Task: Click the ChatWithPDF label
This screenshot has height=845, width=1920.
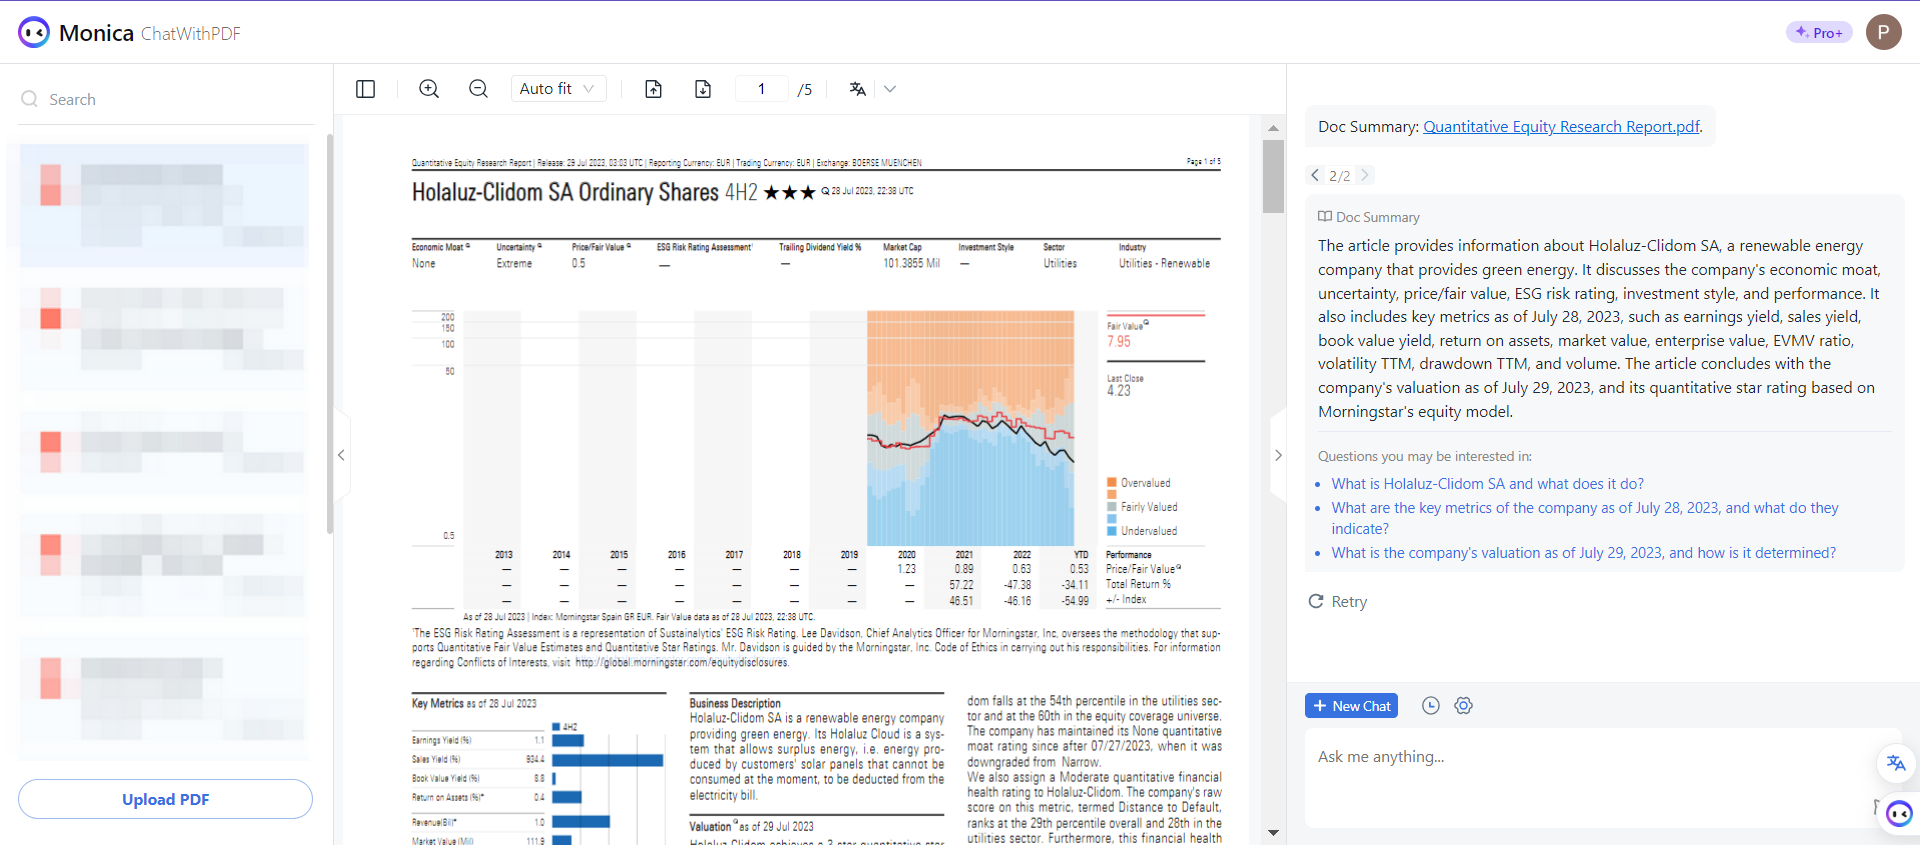Action: (191, 33)
